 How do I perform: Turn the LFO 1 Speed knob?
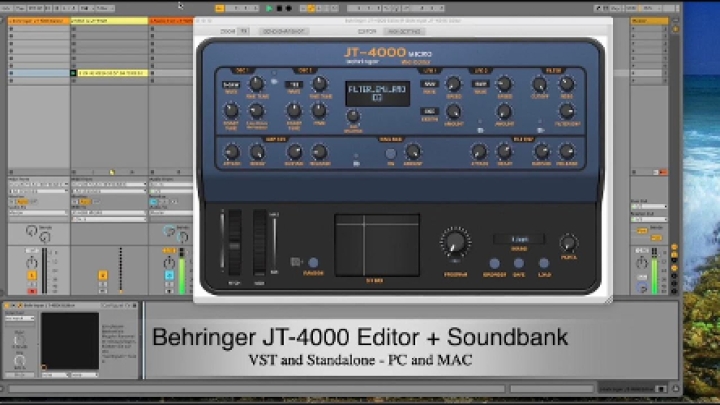point(453,84)
